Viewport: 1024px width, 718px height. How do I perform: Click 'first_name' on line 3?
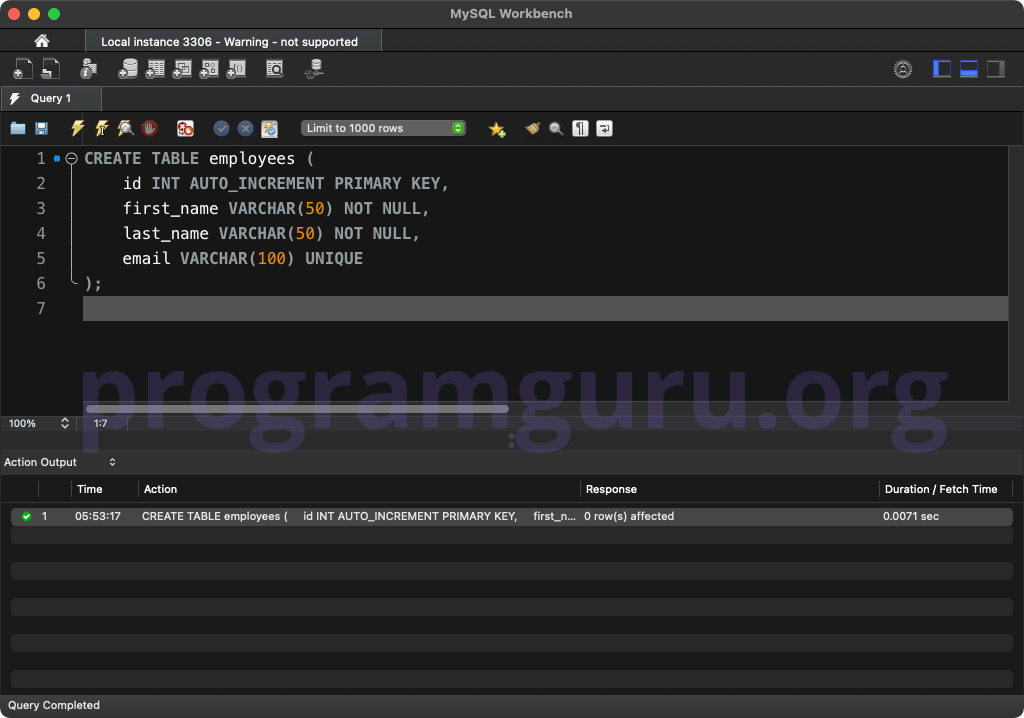(170, 208)
